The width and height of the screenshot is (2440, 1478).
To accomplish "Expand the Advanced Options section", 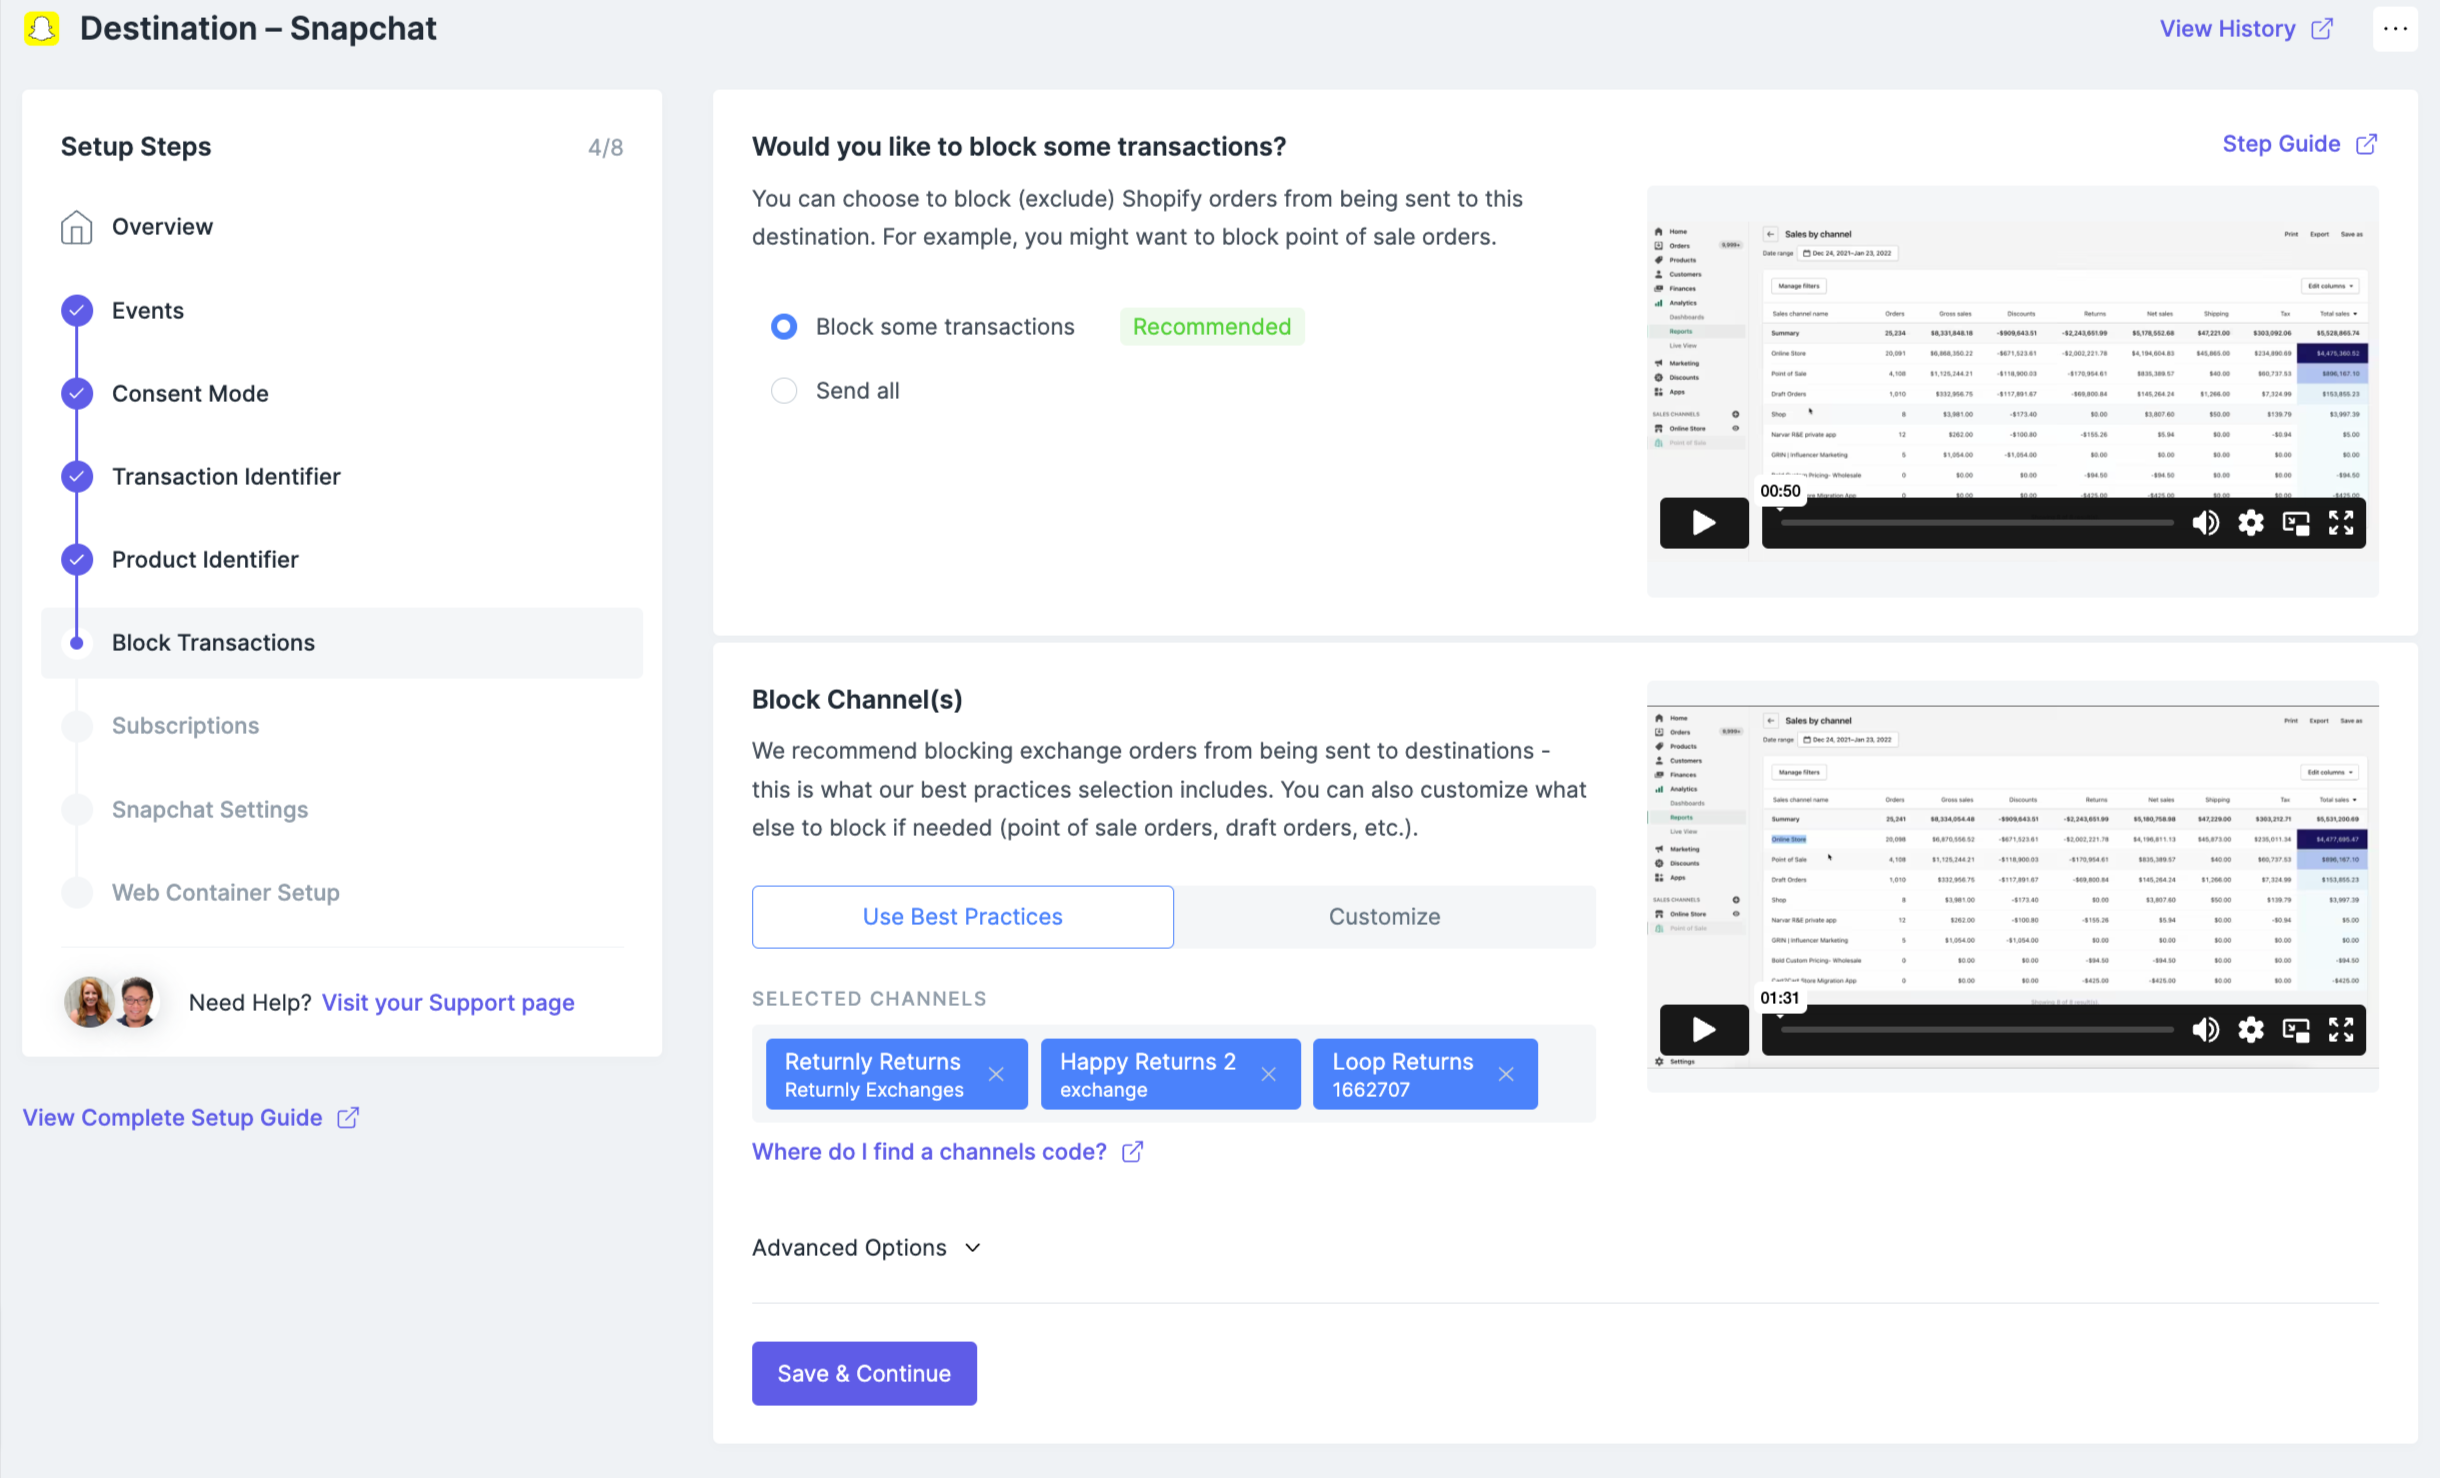I will 866,1248.
